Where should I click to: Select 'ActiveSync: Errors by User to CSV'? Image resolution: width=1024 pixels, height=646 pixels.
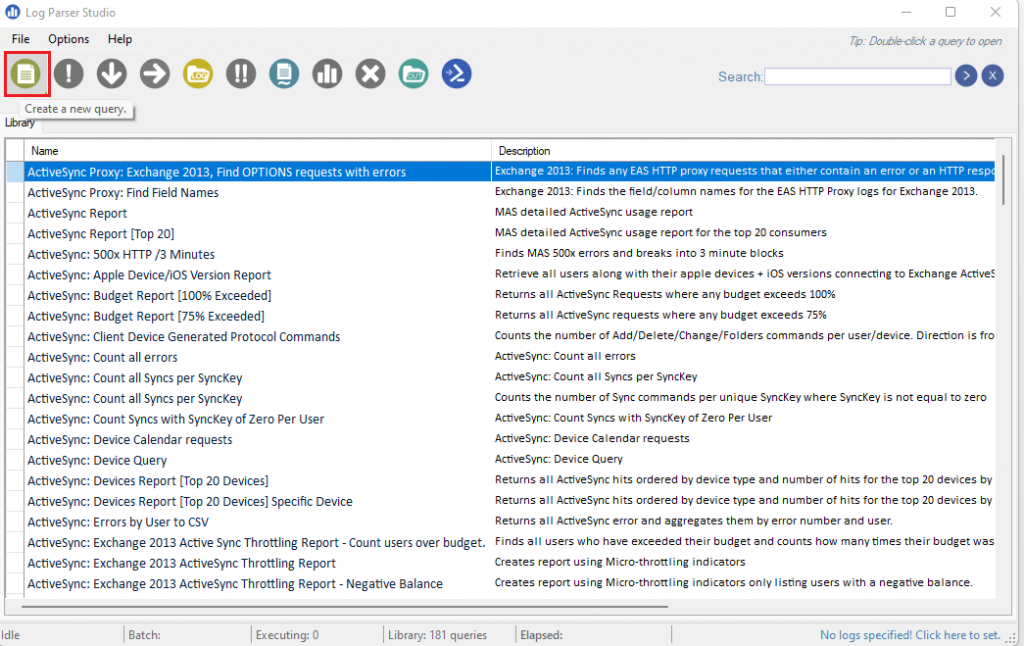point(118,522)
